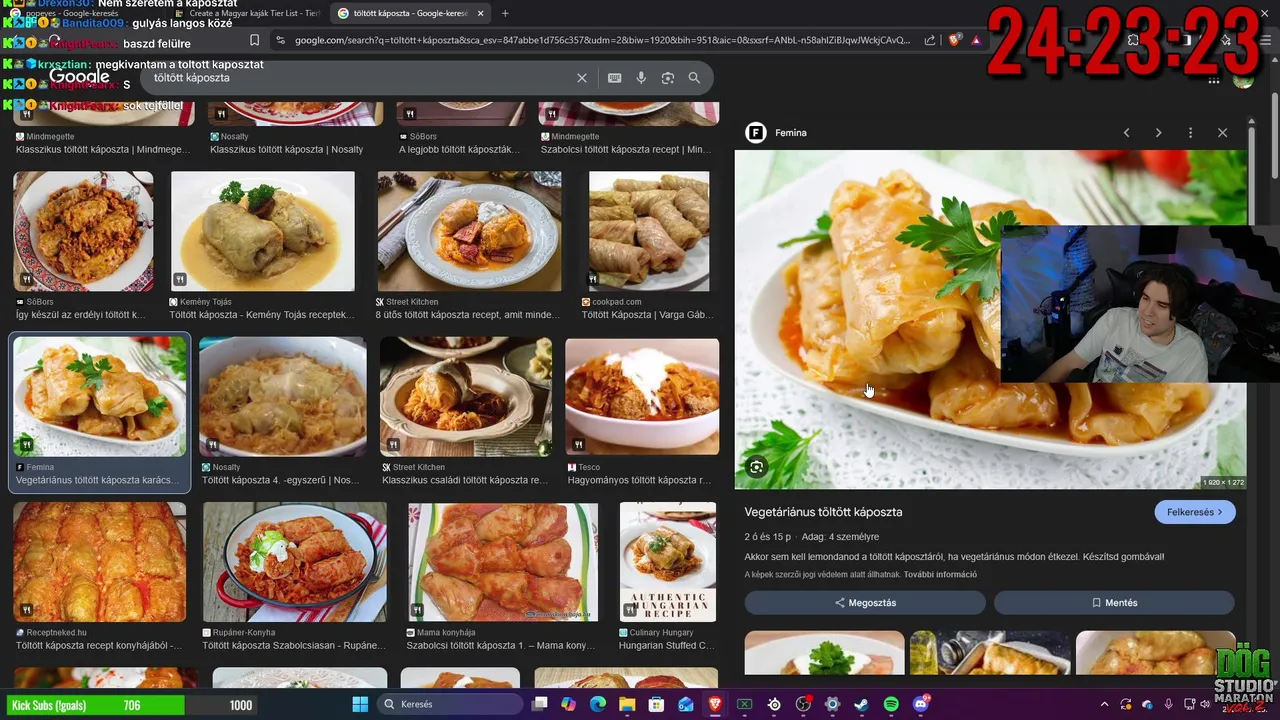Screen dimensions: 1280x720
Task: Select the töltött káposzta search tab
Action: (410, 13)
